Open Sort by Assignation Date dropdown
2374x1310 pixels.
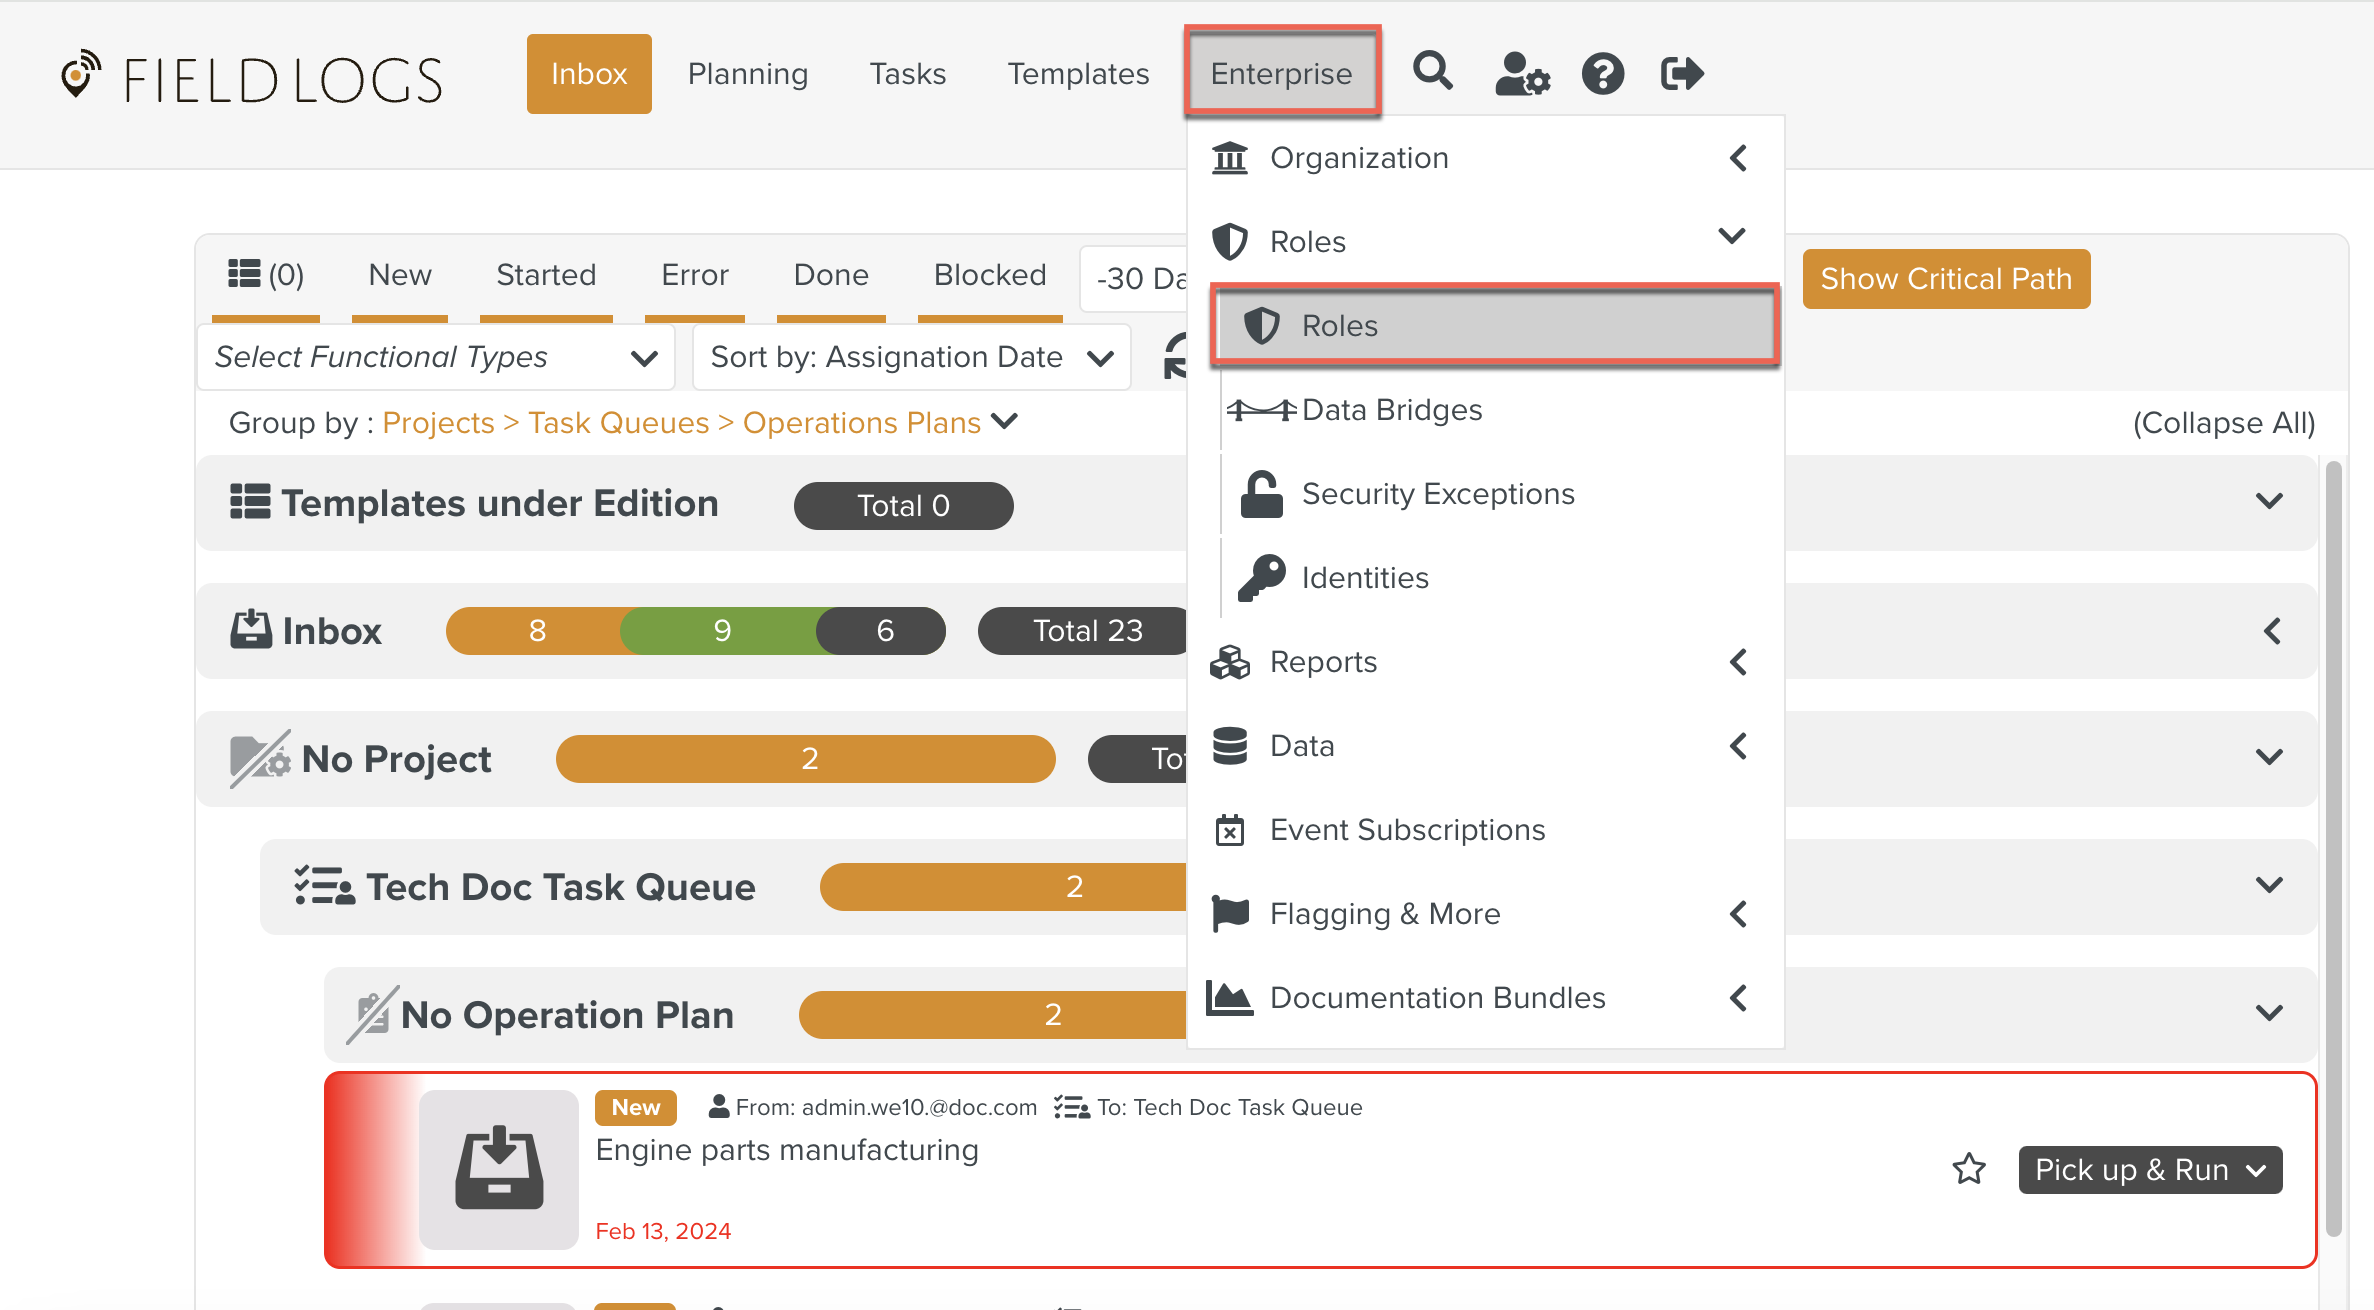(911, 357)
